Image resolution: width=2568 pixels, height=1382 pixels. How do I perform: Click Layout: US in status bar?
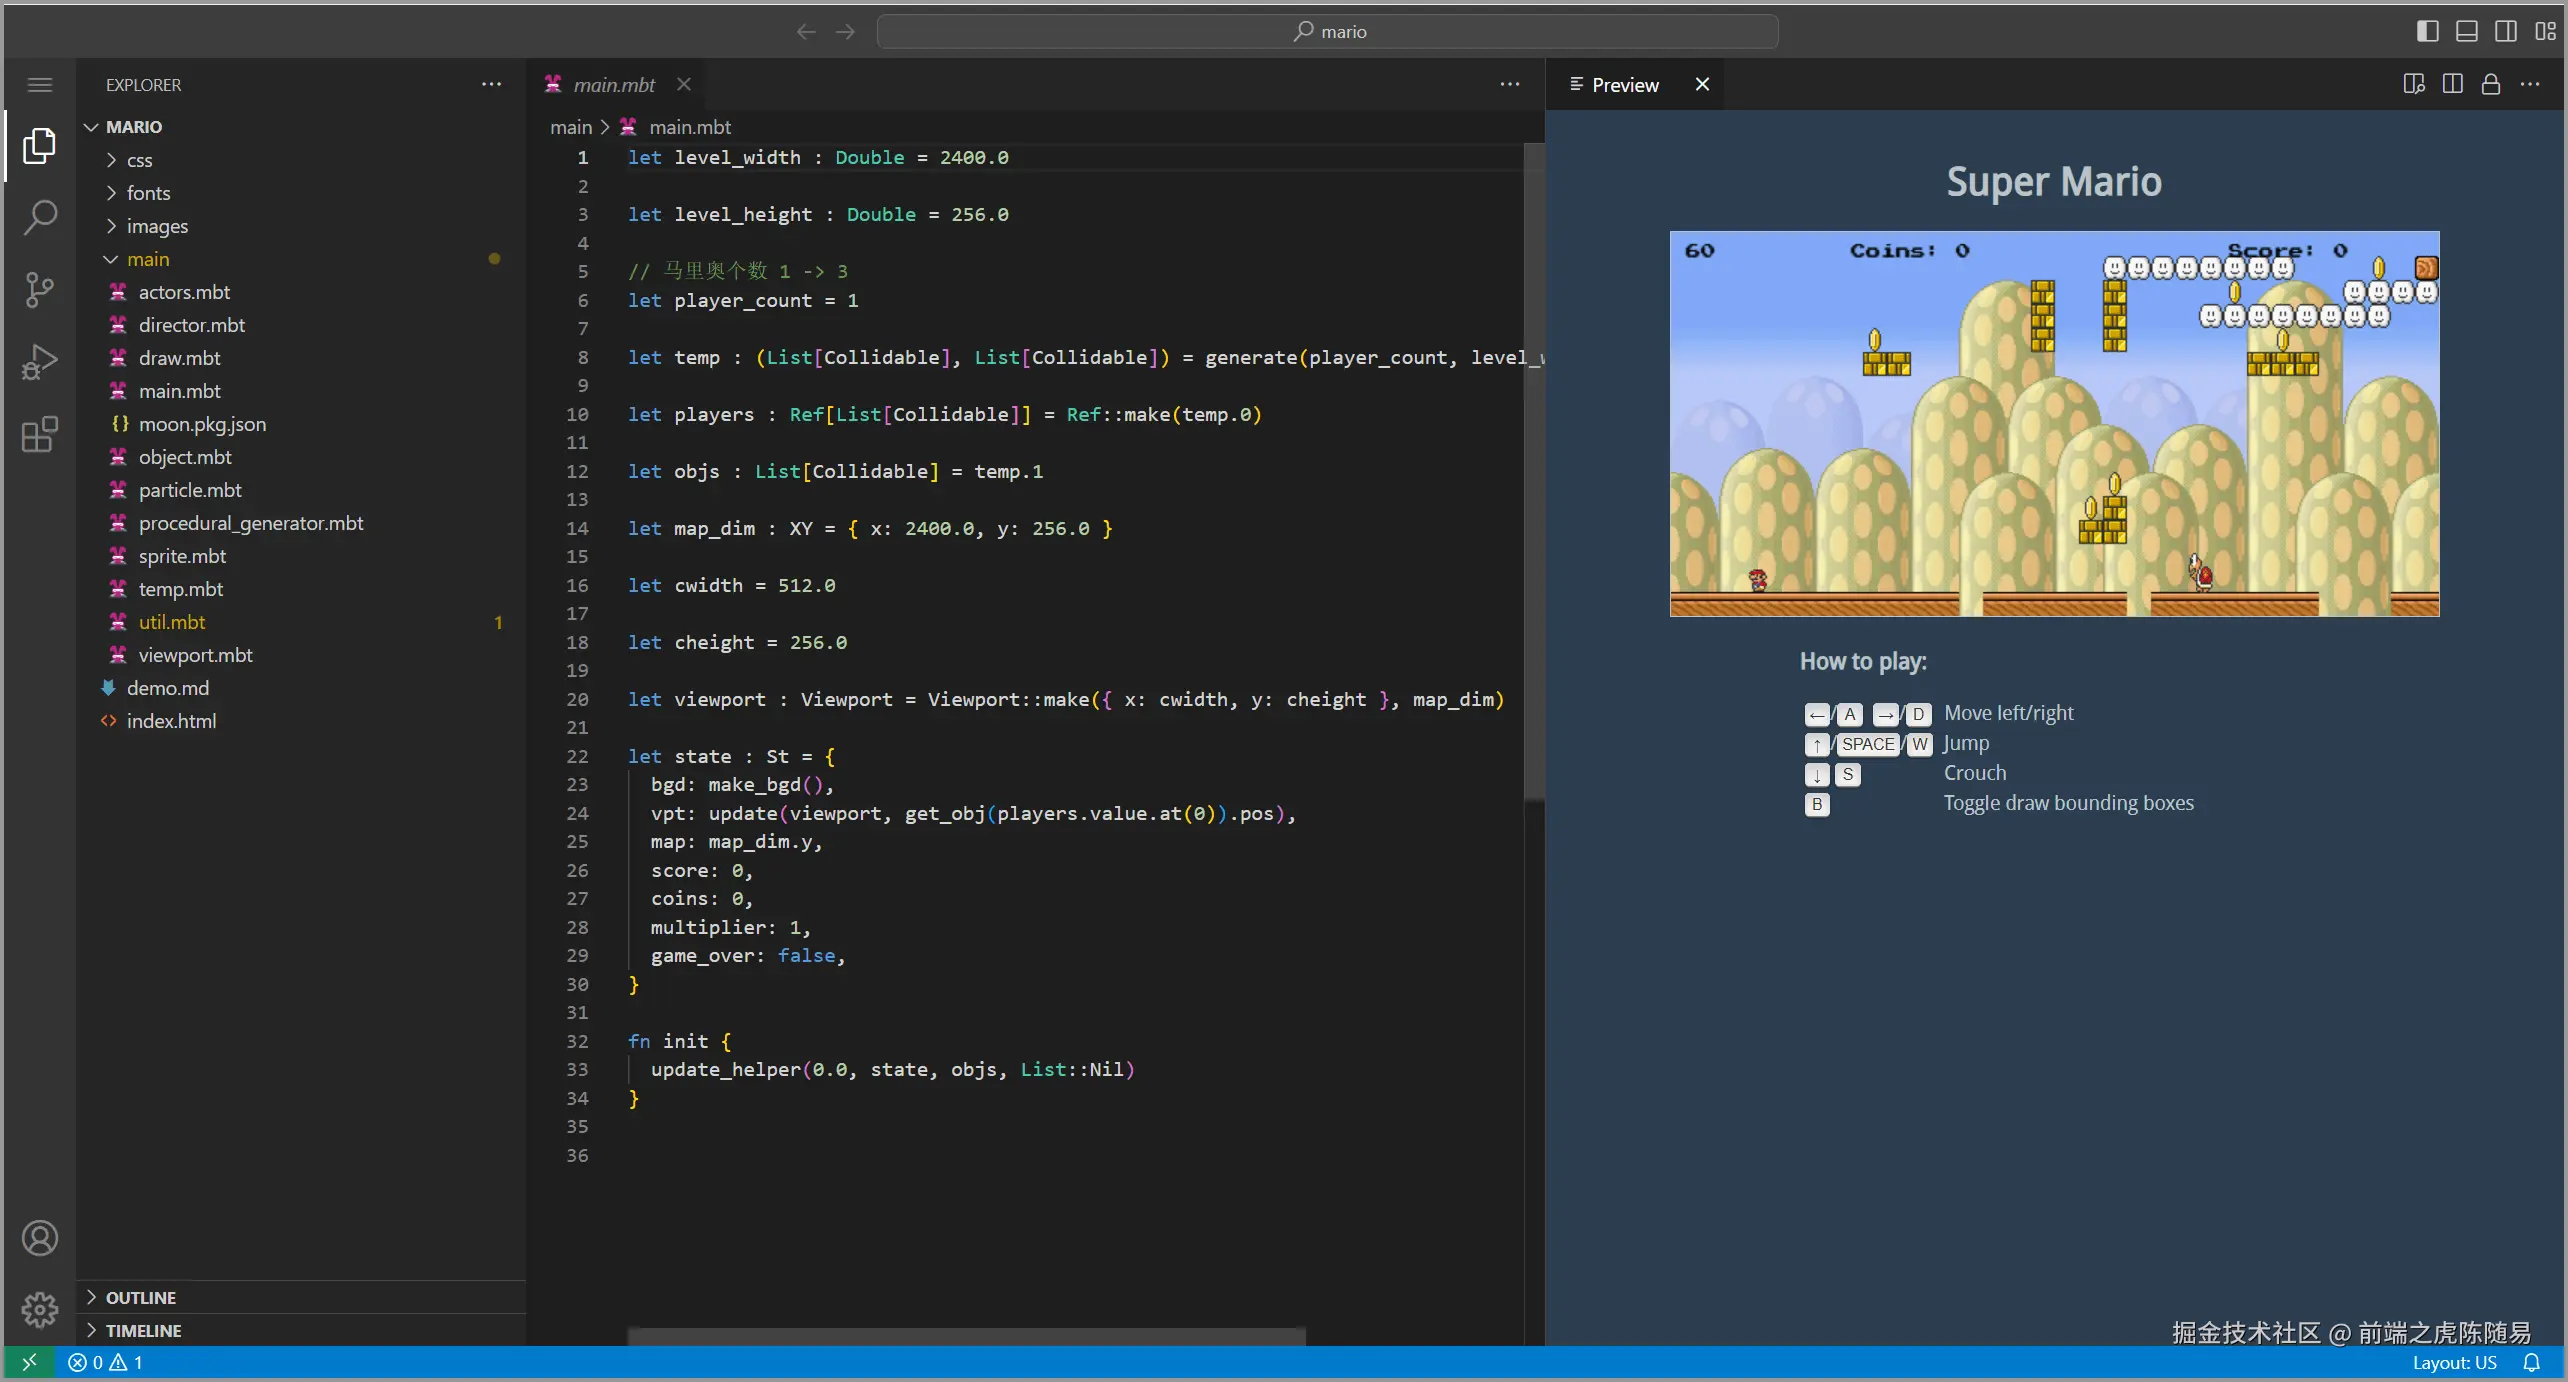point(2454,1362)
